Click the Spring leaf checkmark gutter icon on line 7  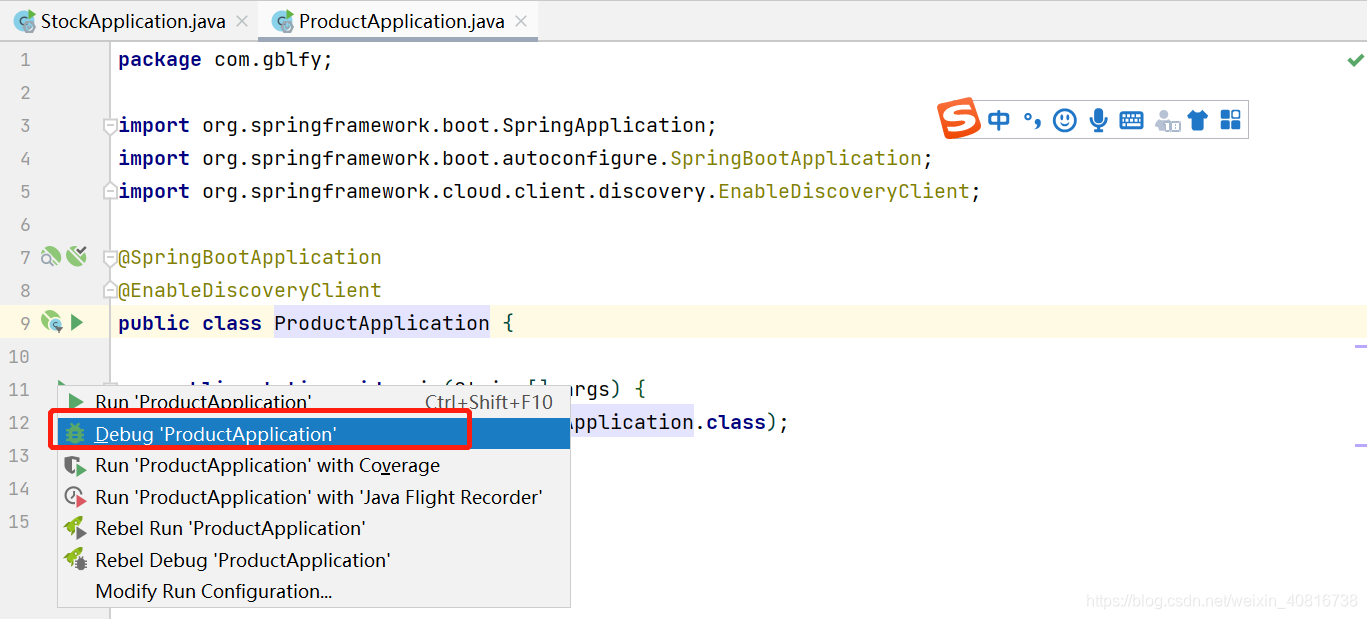[77, 257]
